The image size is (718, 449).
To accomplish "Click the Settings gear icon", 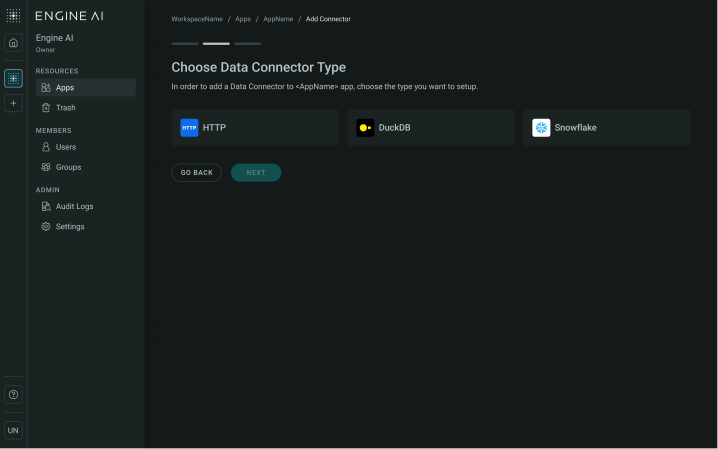I will (x=46, y=227).
